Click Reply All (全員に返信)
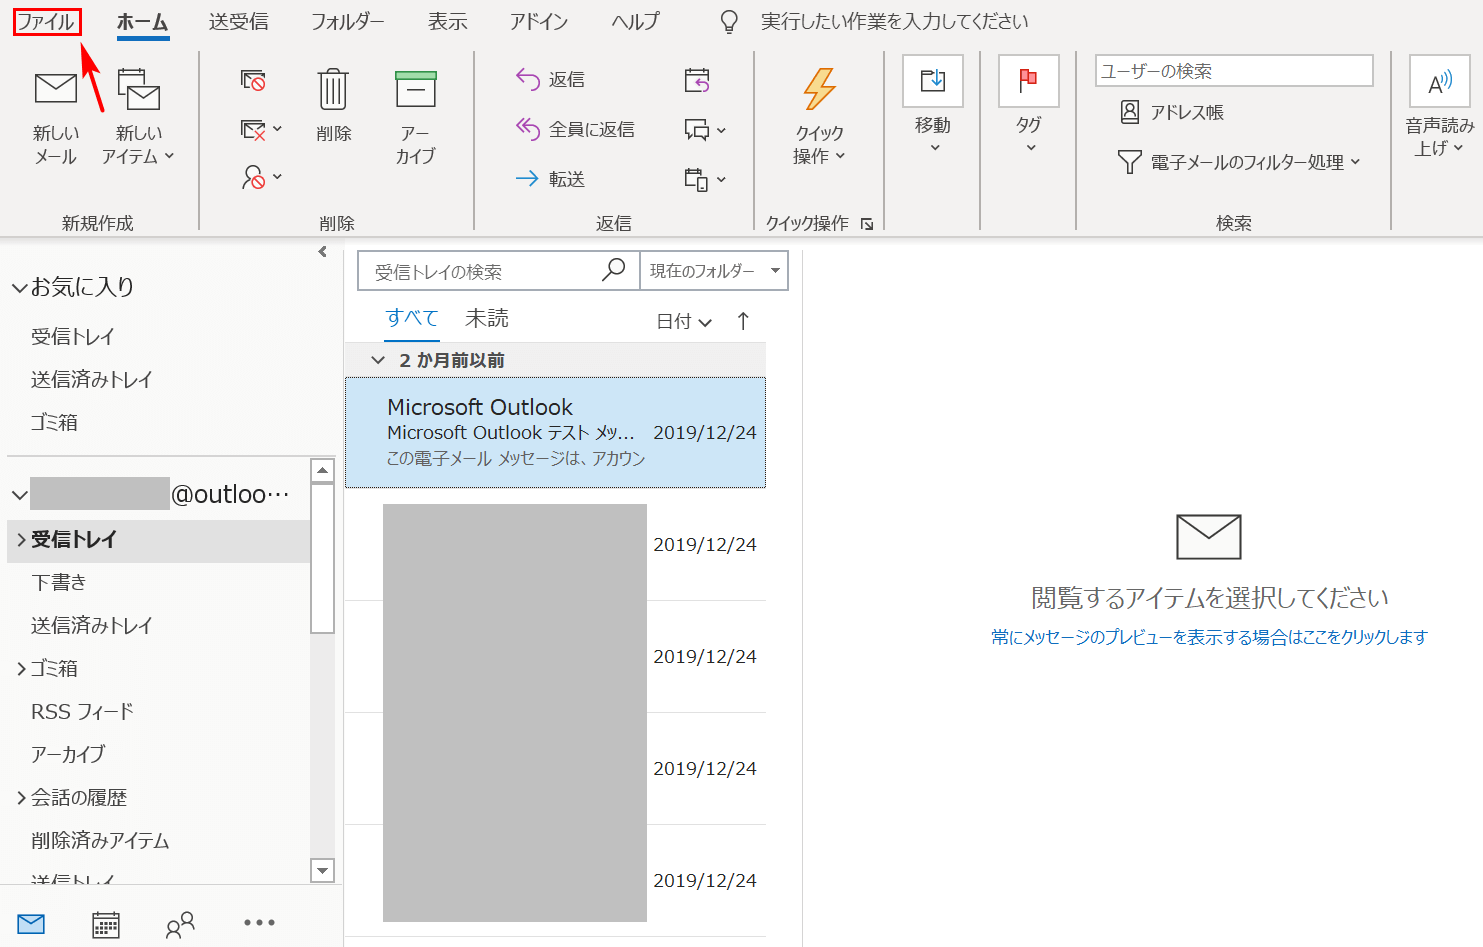 576,129
